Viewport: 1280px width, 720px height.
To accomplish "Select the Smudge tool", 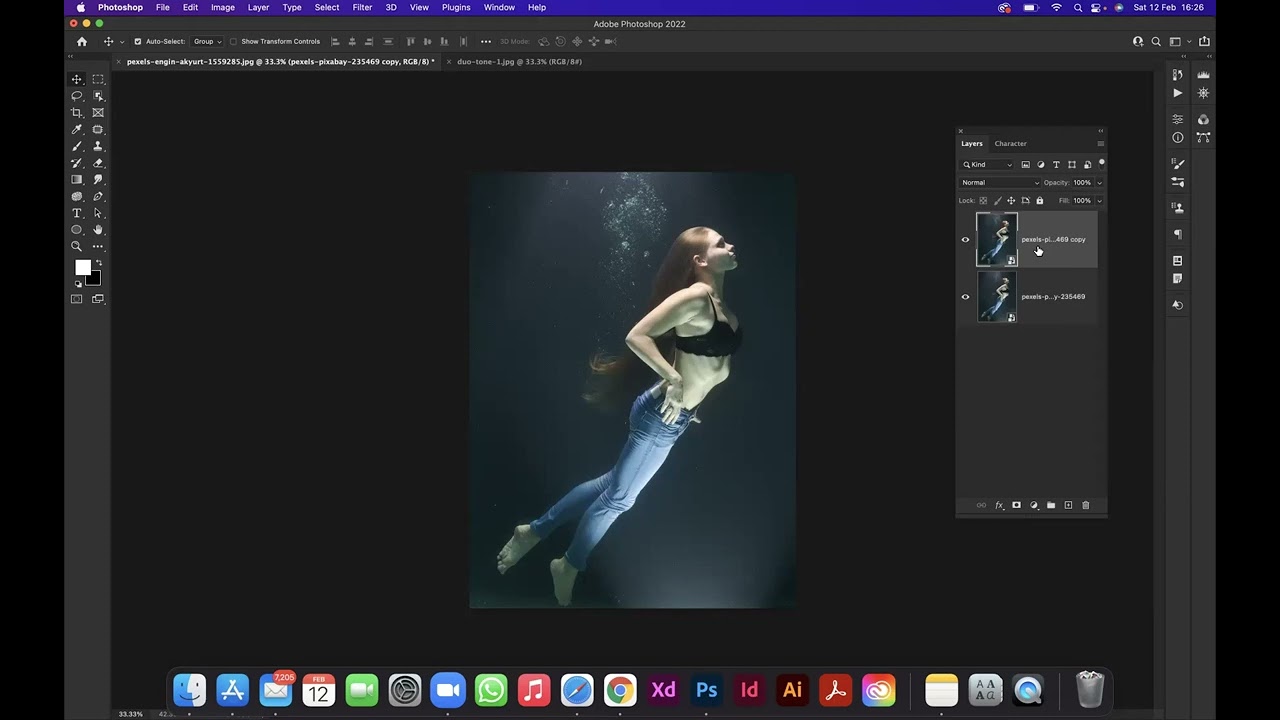I will [x=98, y=179].
